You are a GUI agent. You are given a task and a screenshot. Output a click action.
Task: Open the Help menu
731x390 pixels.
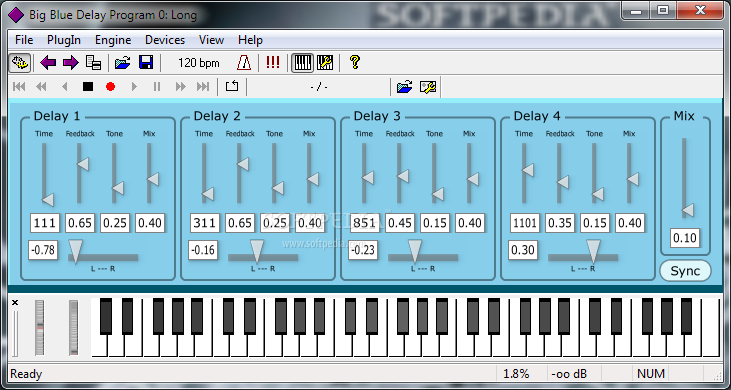click(x=250, y=40)
